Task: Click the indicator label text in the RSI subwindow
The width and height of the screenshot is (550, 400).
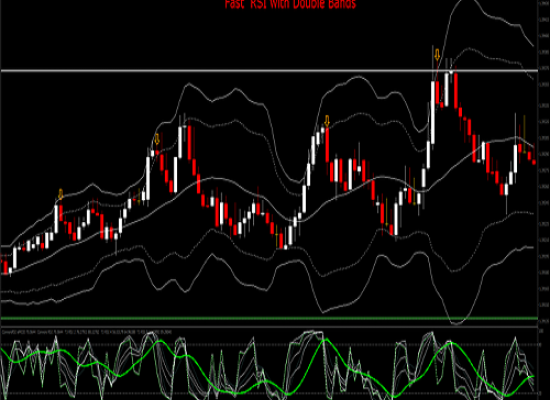Action: pyautogui.click(x=87, y=332)
